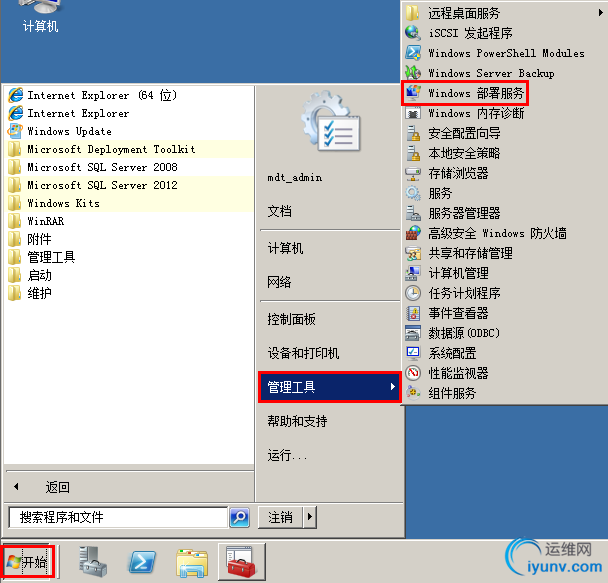
Task: Open 事件查看器 event viewer
Action: 447,313
